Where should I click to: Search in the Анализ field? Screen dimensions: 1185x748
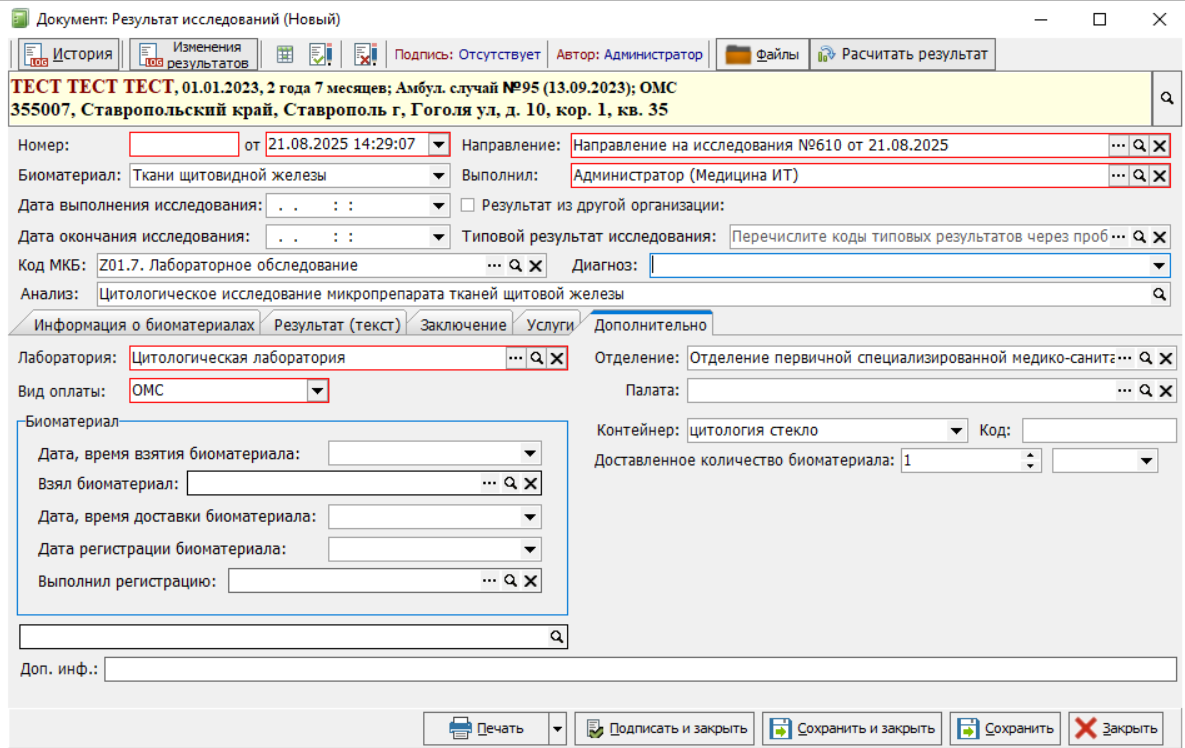(1159, 294)
